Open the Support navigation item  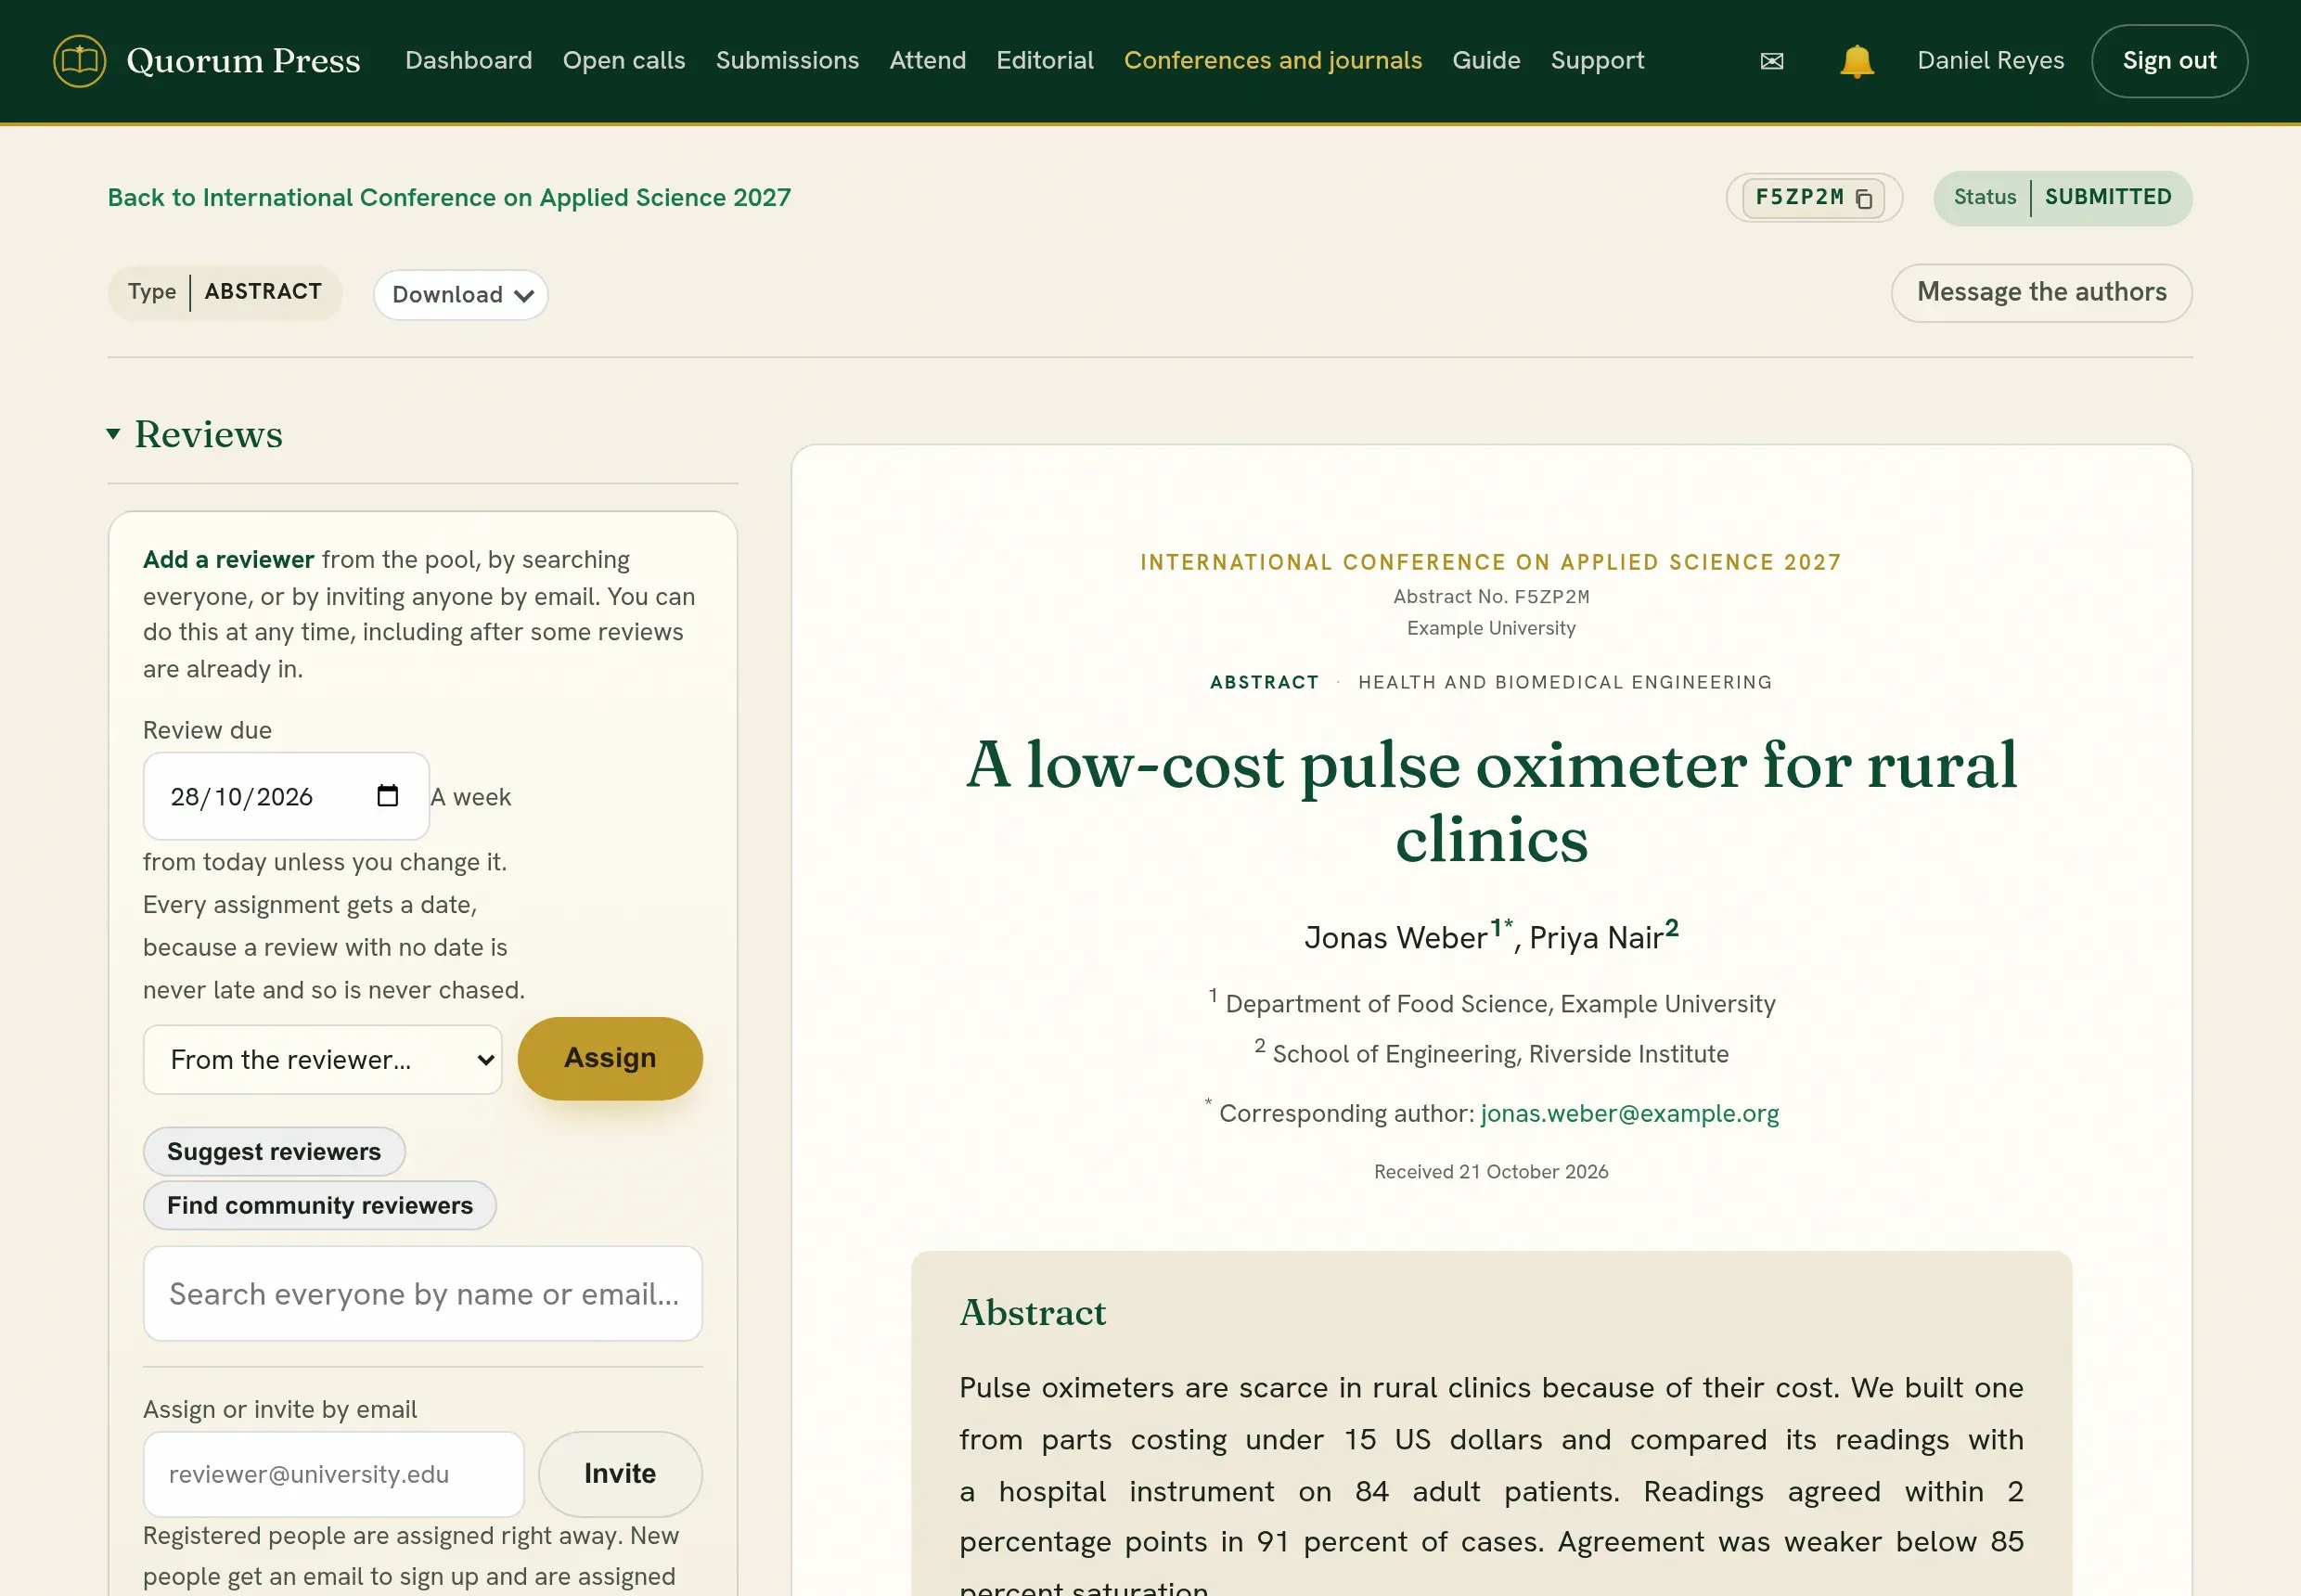pyautogui.click(x=1597, y=61)
